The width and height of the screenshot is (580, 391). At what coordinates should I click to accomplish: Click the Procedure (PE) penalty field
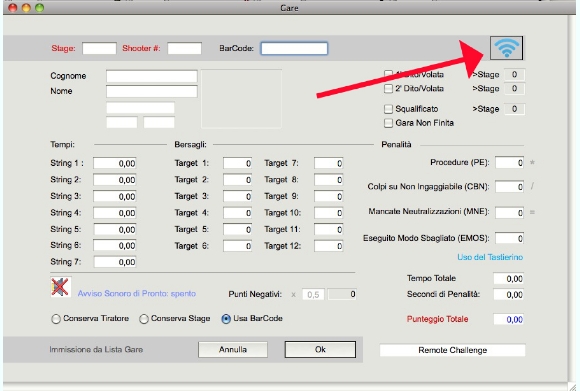tap(509, 162)
